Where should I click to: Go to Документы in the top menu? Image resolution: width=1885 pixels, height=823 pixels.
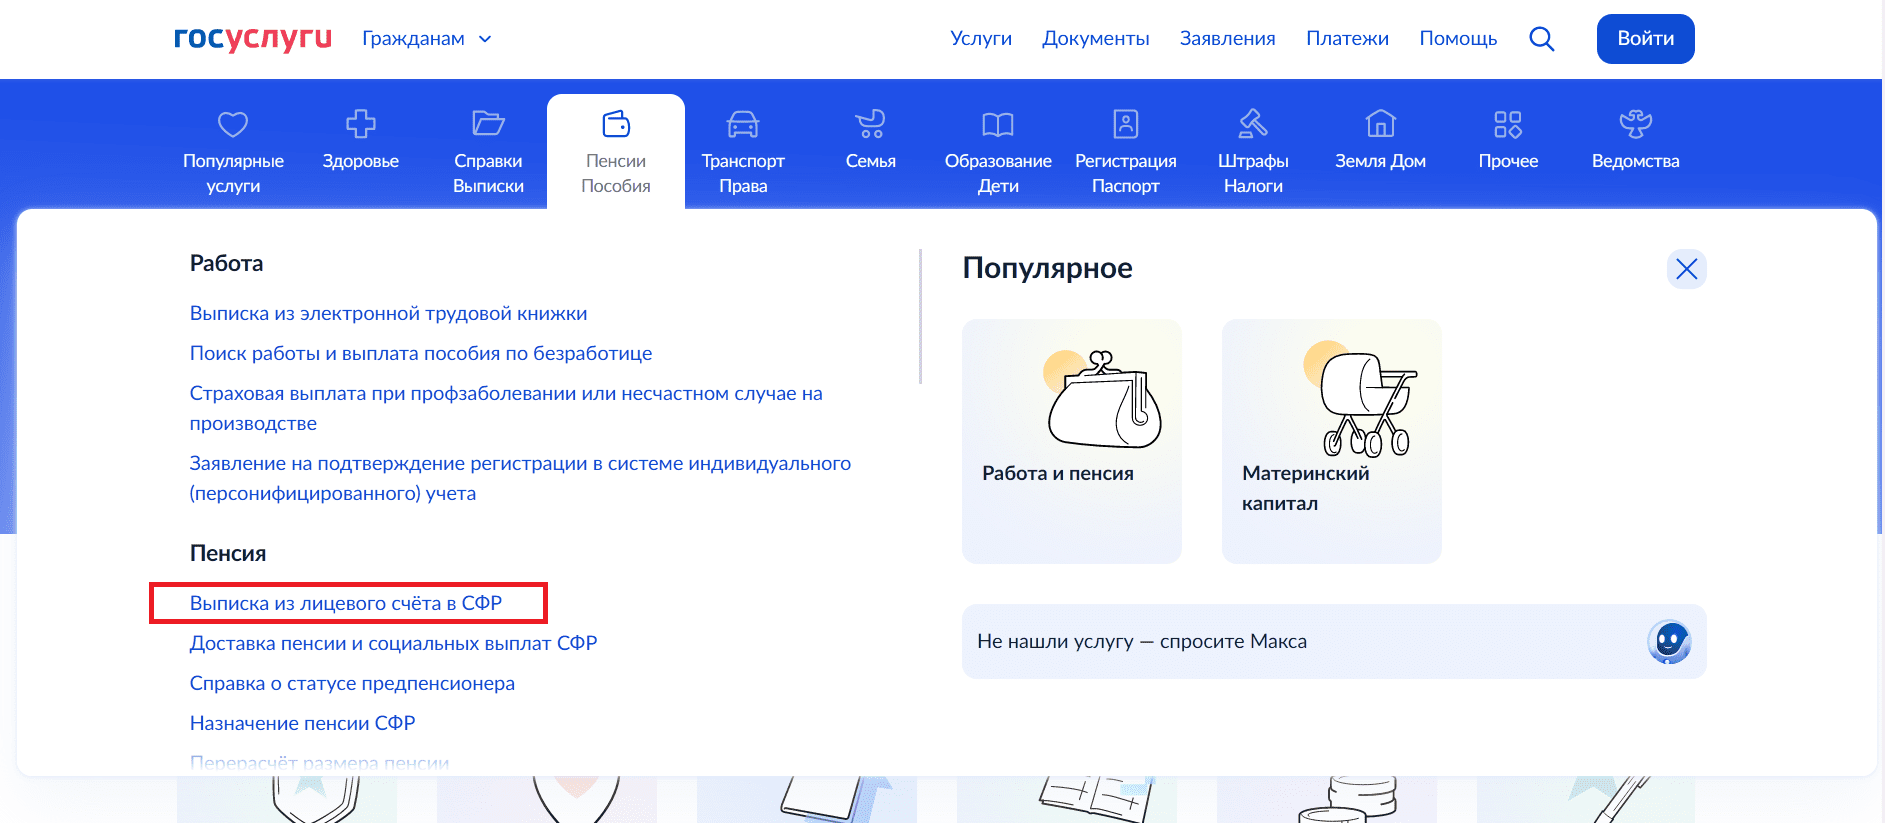click(1096, 38)
